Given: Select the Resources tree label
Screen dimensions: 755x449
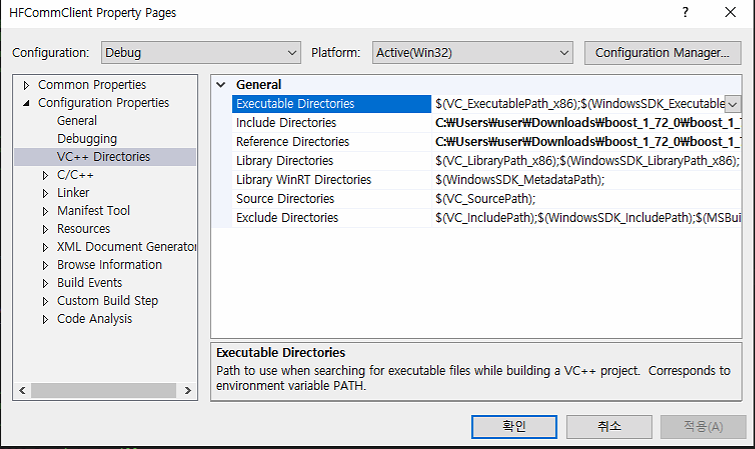Looking at the screenshot, I should pyautogui.click(x=83, y=228).
